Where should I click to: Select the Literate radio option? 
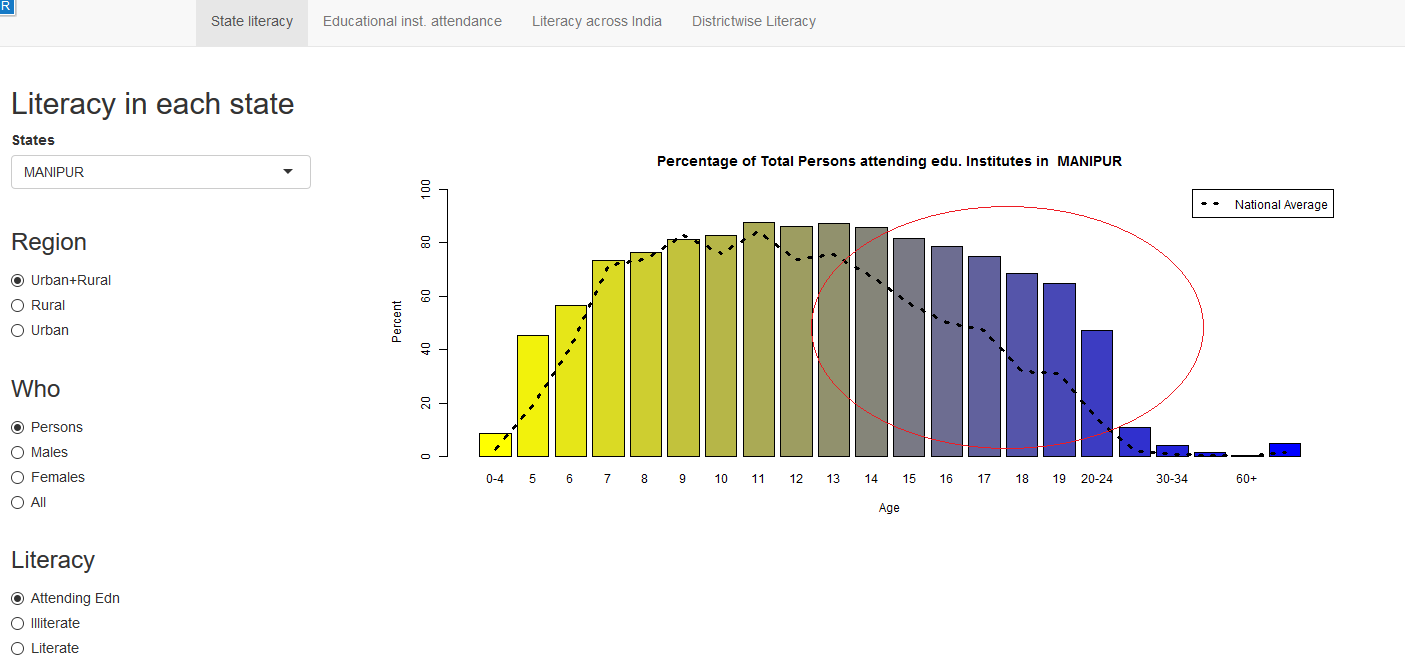coord(17,648)
